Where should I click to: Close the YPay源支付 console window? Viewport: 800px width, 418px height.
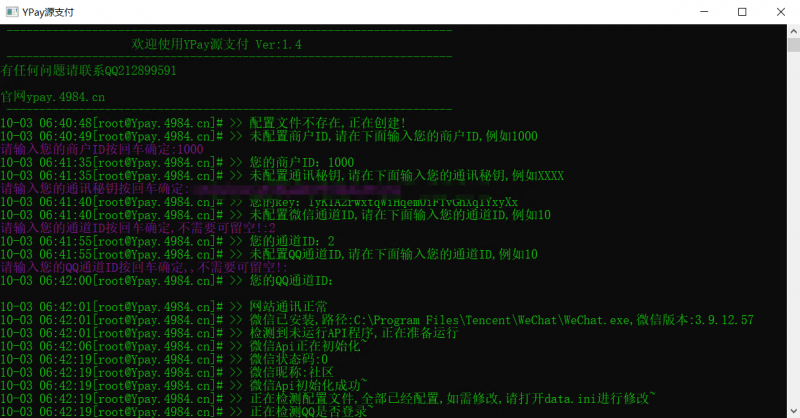click(x=781, y=12)
